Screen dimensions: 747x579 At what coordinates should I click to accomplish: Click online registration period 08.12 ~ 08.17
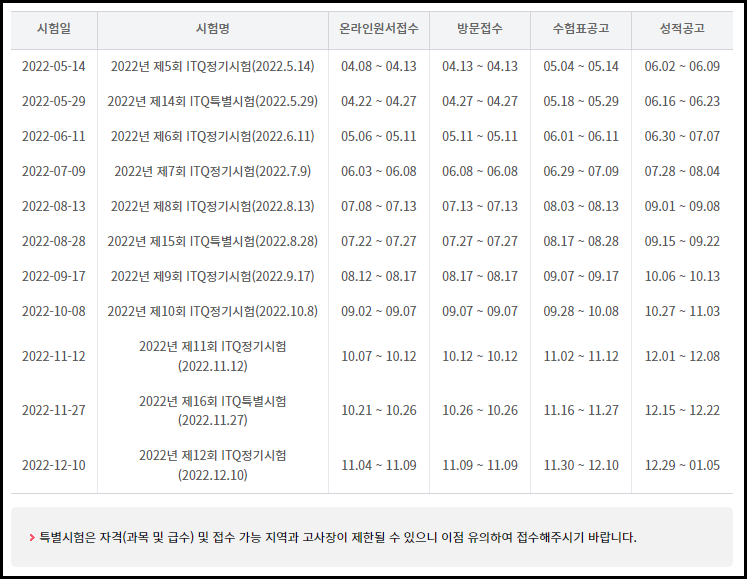click(379, 276)
